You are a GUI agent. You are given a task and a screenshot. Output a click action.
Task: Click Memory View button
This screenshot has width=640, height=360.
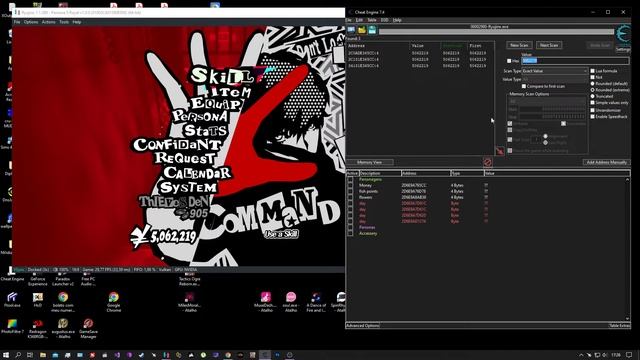click(x=369, y=162)
